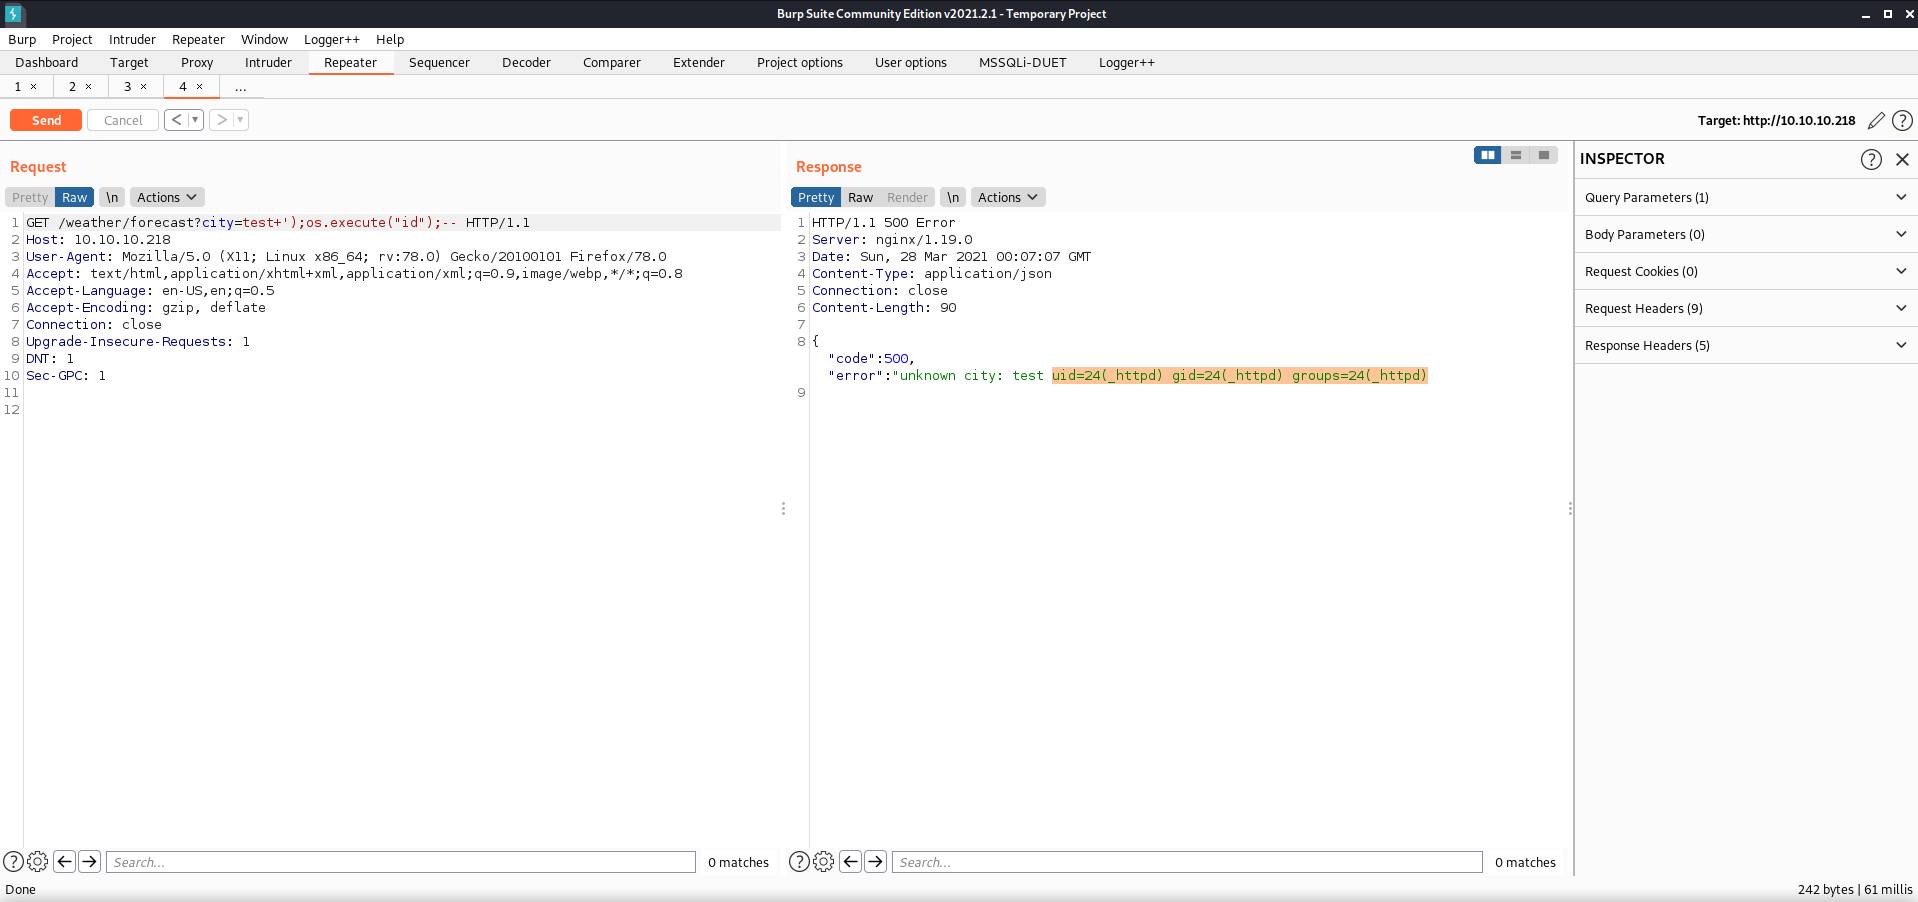Screen dimensions: 1918x902
Task: Open the Project options tab
Action: (x=800, y=62)
